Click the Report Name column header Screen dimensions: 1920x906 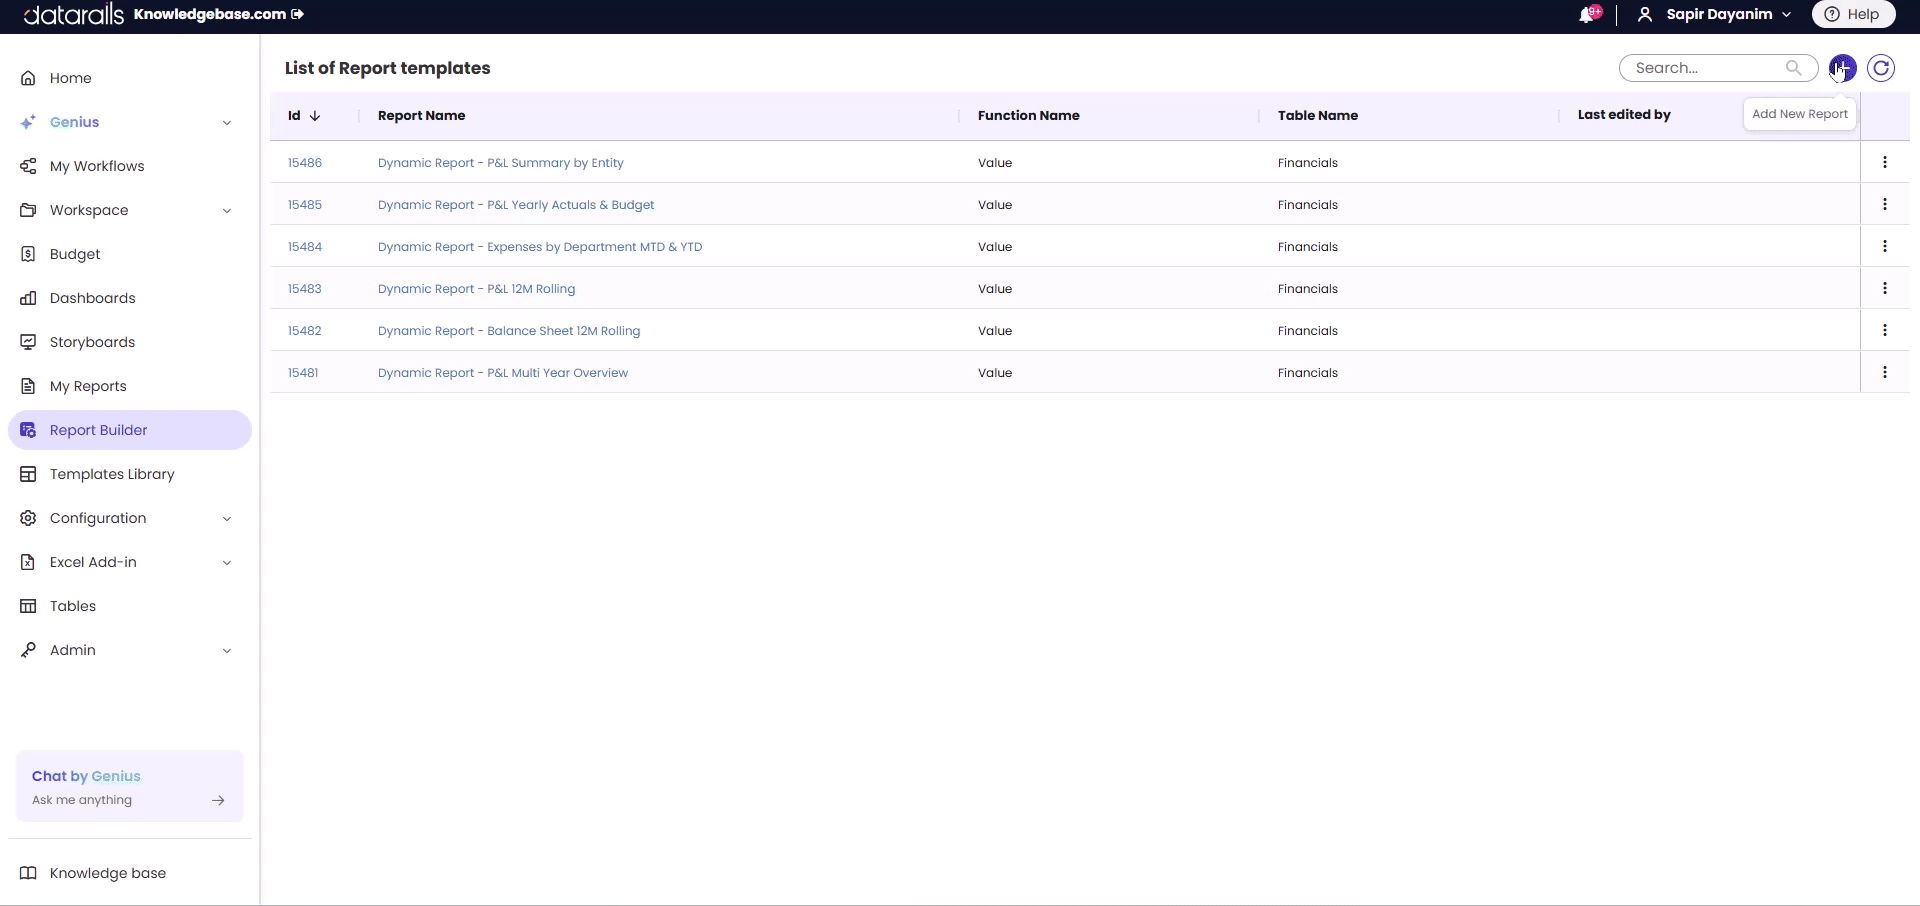tap(421, 116)
